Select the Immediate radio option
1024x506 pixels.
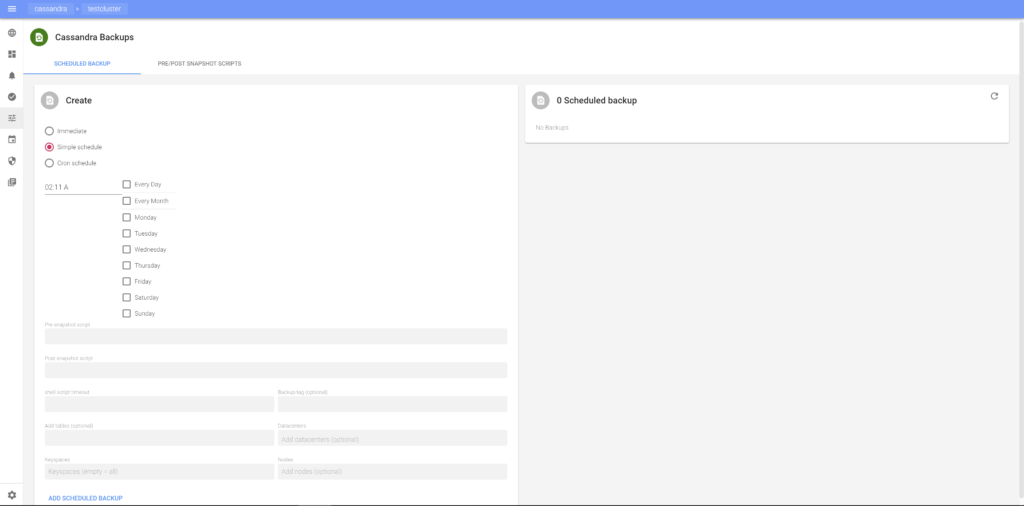click(49, 131)
